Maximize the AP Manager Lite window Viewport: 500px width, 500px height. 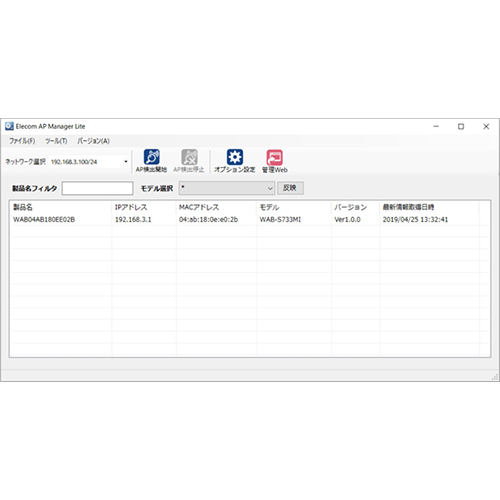pos(461,127)
